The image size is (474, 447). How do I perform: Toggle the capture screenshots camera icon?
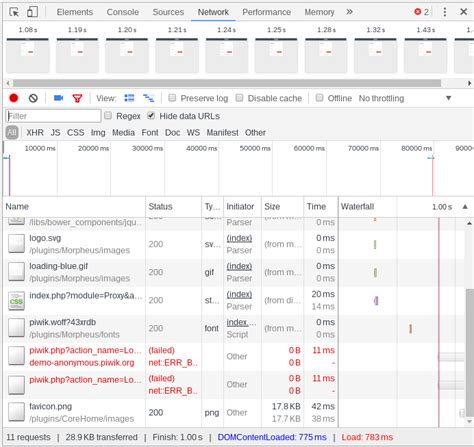point(58,98)
